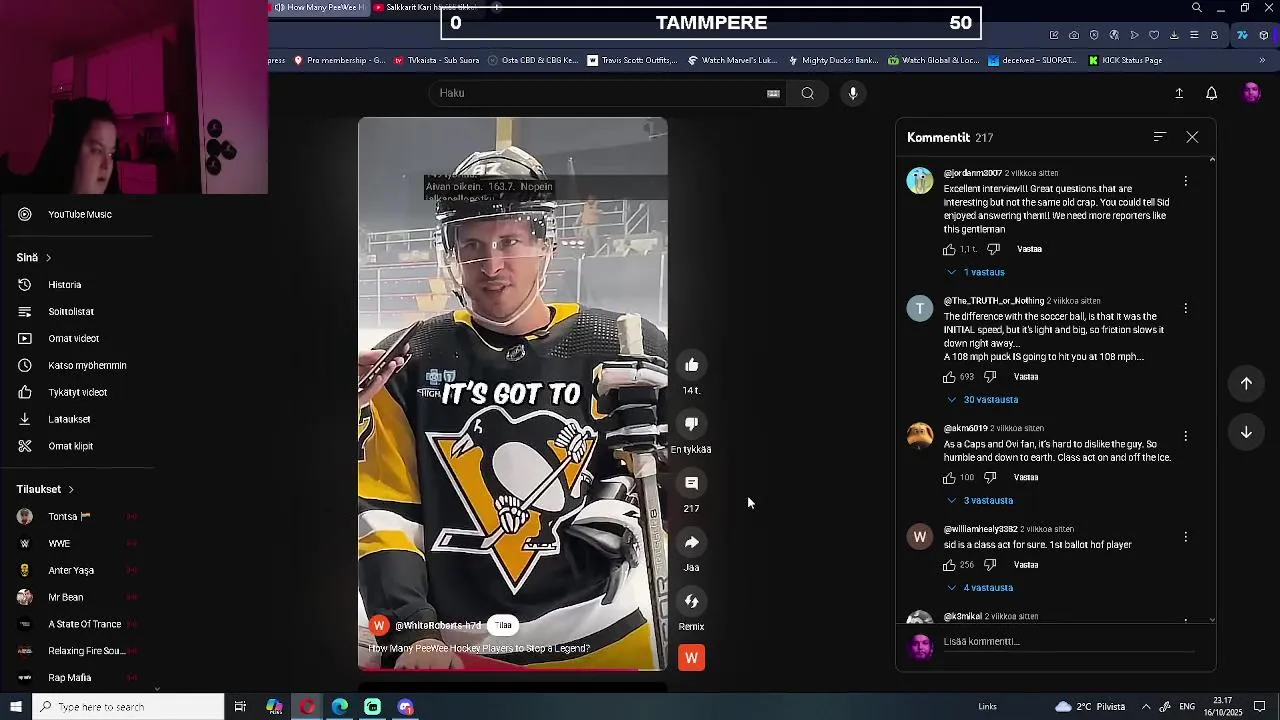Image resolution: width=1280 pixels, height=720 pixels.
Task: Click Windows Start button
Action: coord(16,707)
